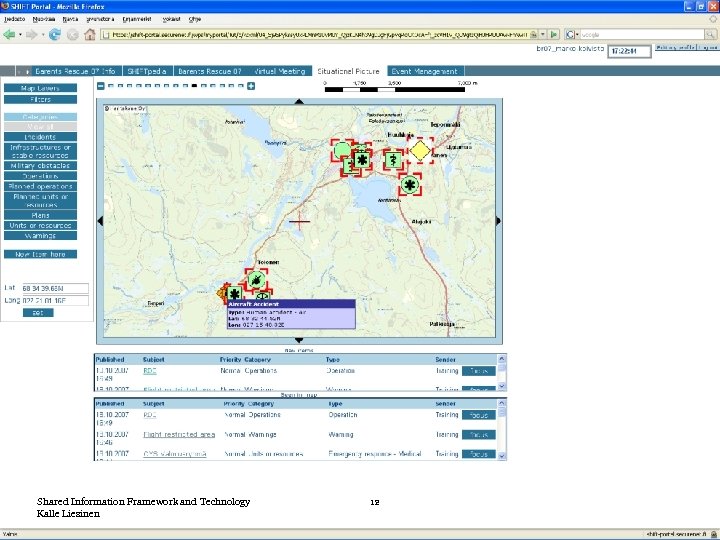Expand the Filters section

click(40, 100)
